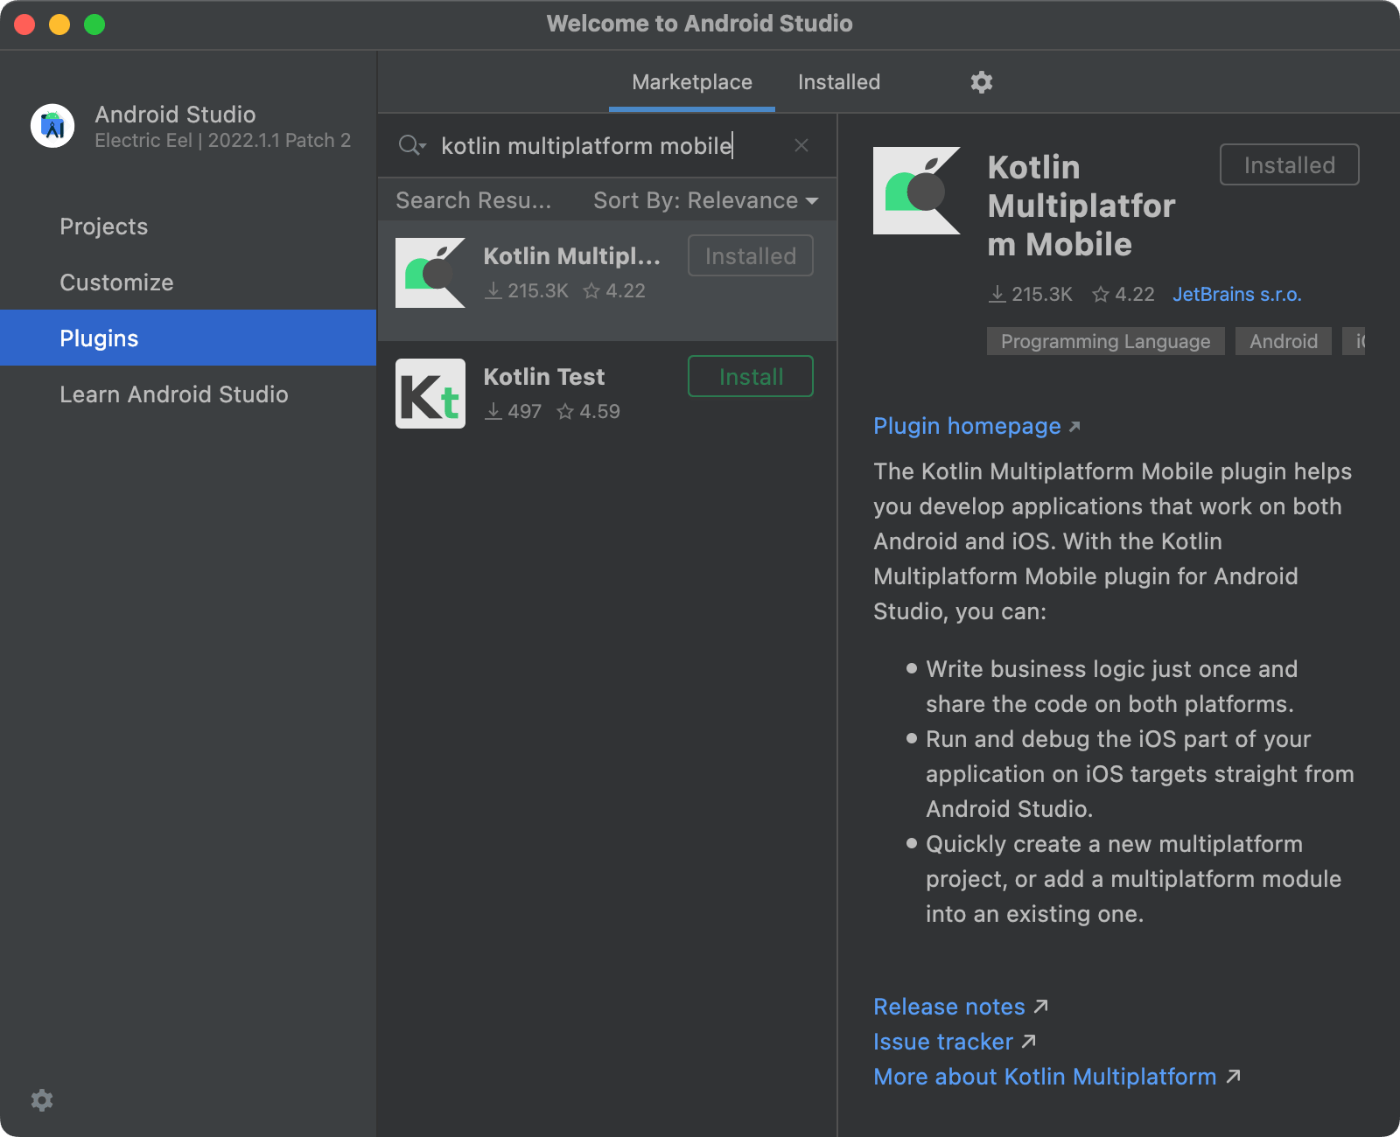Click the Installed button in plugin details header

1289,165
